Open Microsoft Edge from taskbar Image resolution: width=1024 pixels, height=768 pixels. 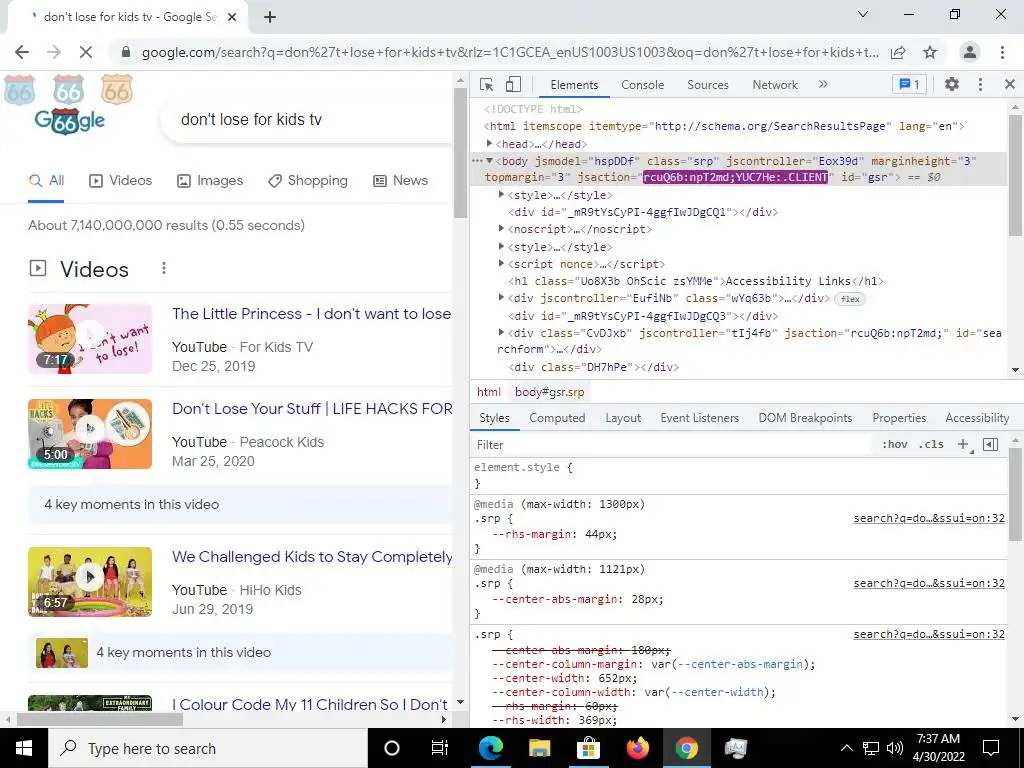coord(490,748)
